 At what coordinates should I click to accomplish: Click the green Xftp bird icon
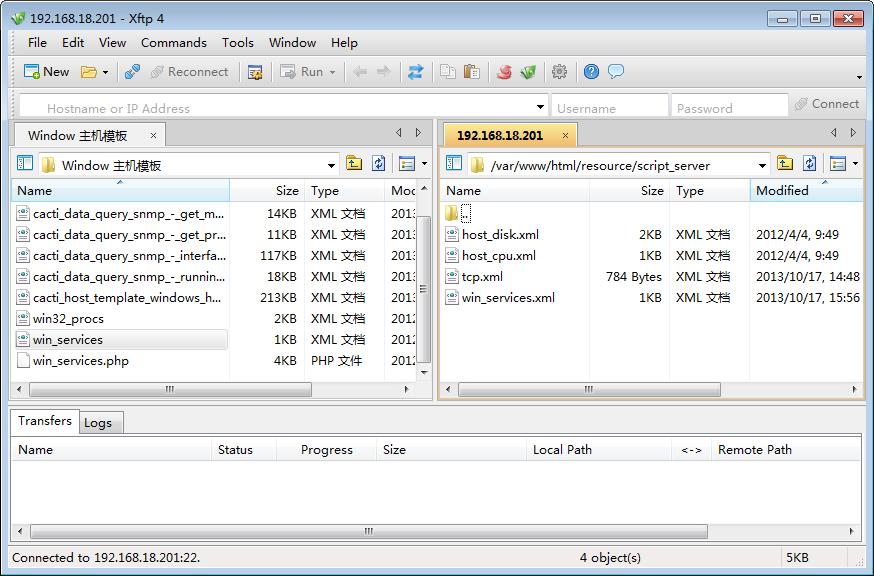(527, 72)
